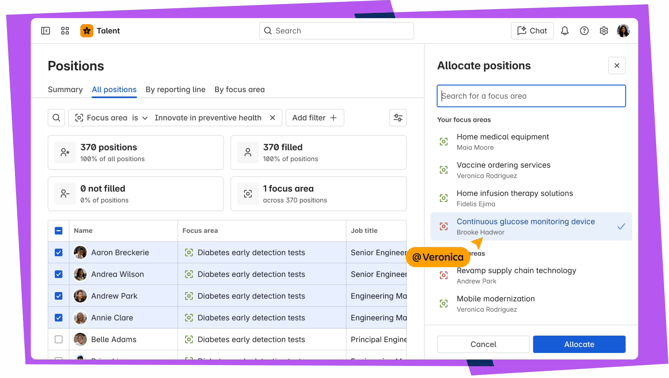Remove the Innovate in preventive health filter
This screenshot has height=378, width=669.
(x=273, y=118)
